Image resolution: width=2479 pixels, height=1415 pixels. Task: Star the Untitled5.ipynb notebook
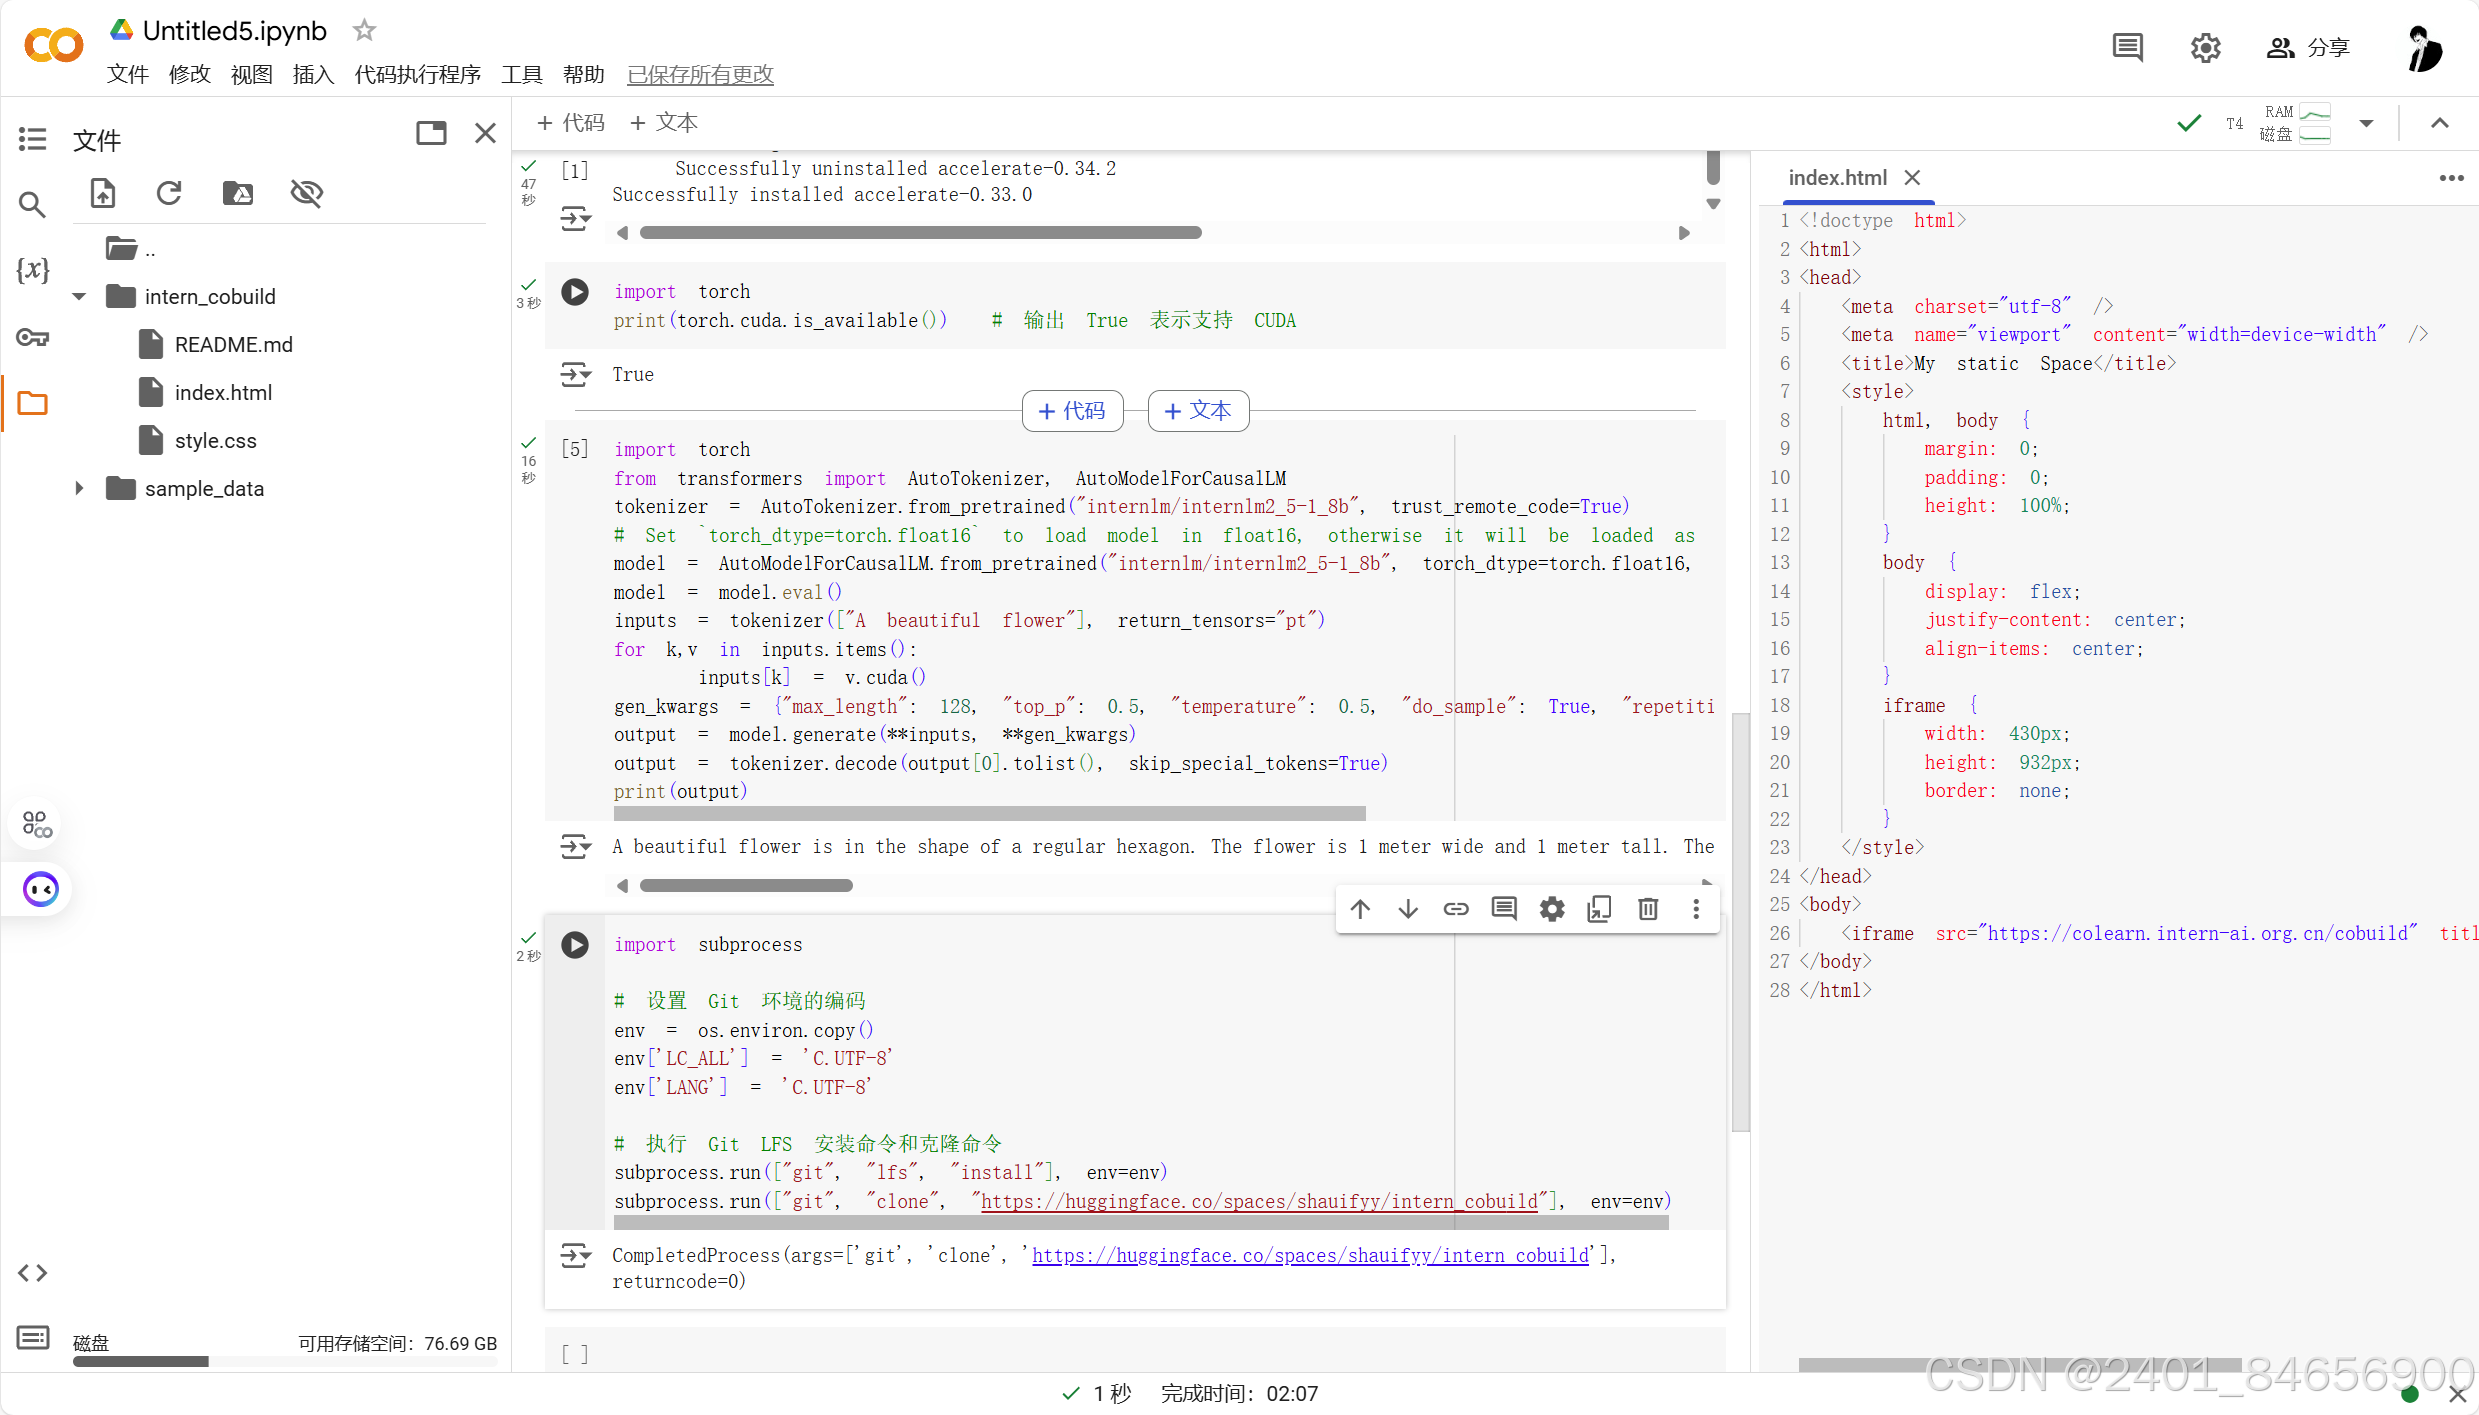[x=364, y=31]
